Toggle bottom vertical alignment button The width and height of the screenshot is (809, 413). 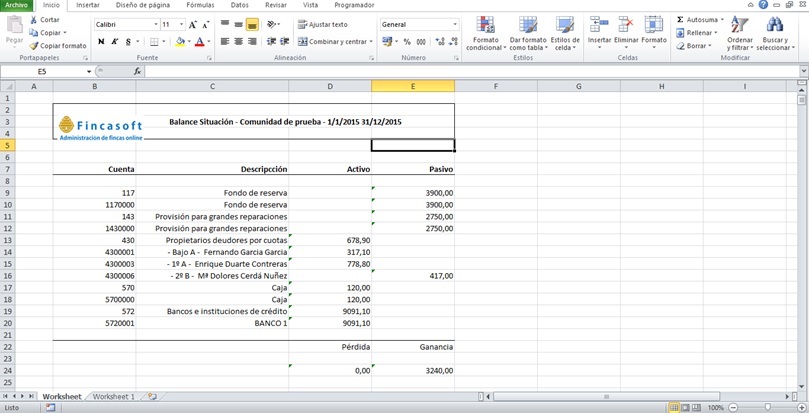pos(253,24)
